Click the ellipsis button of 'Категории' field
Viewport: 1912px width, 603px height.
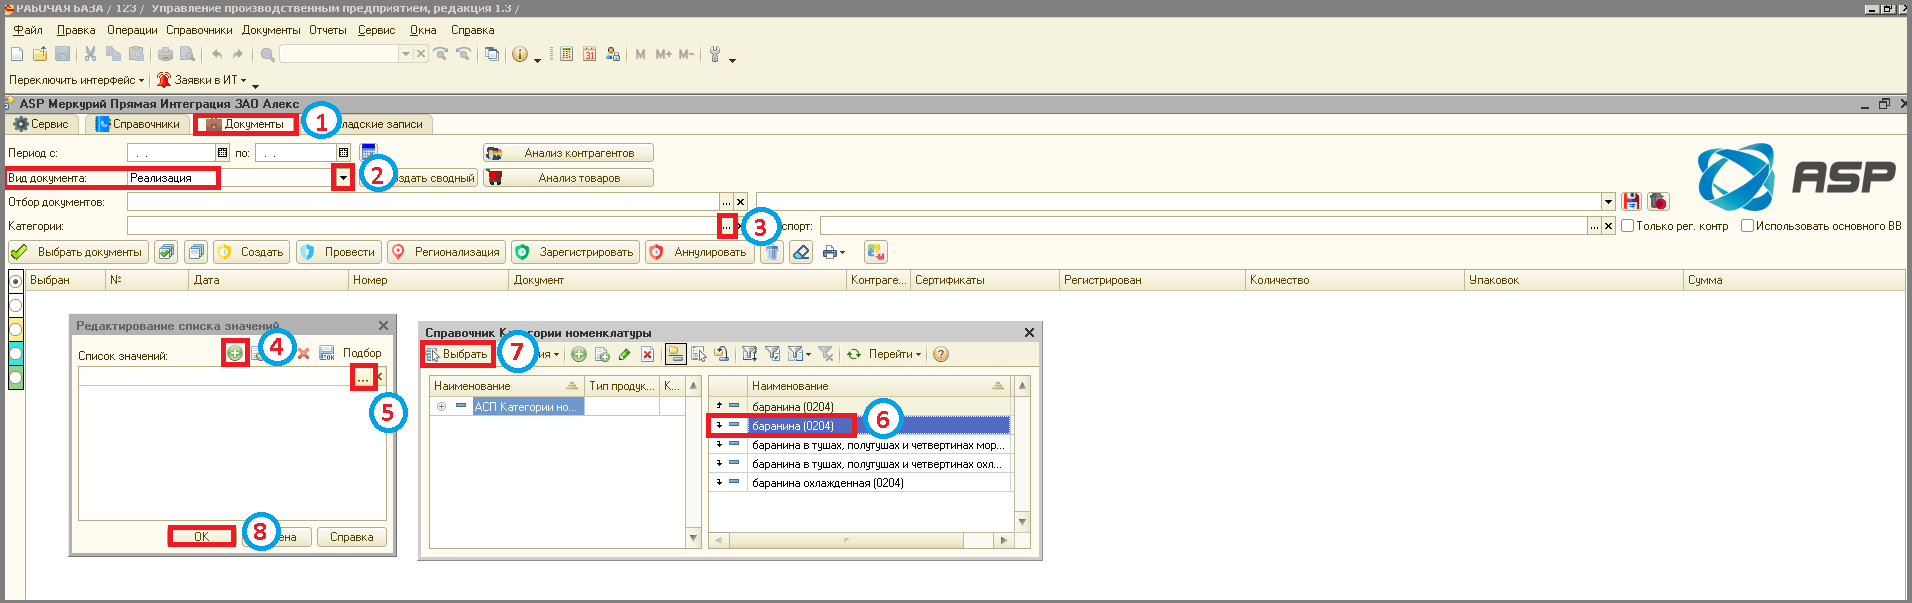point(726,226)
